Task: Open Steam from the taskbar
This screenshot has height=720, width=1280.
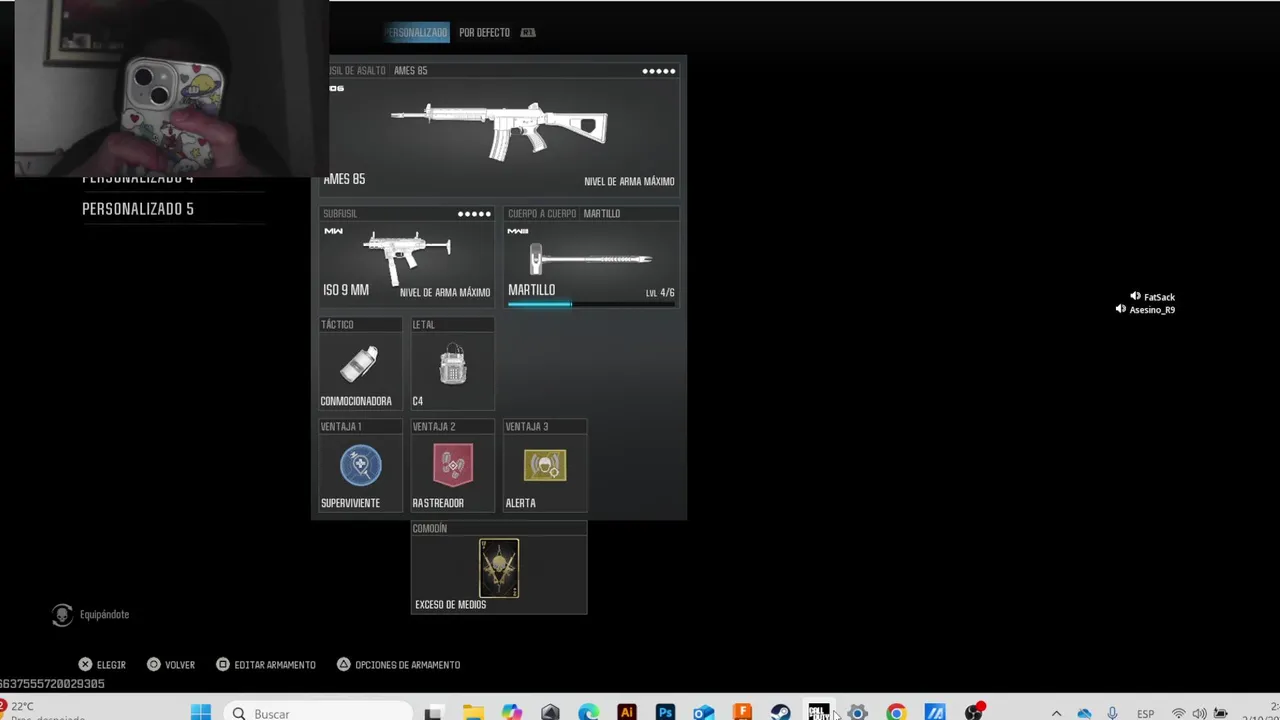Action: (780, 713)
